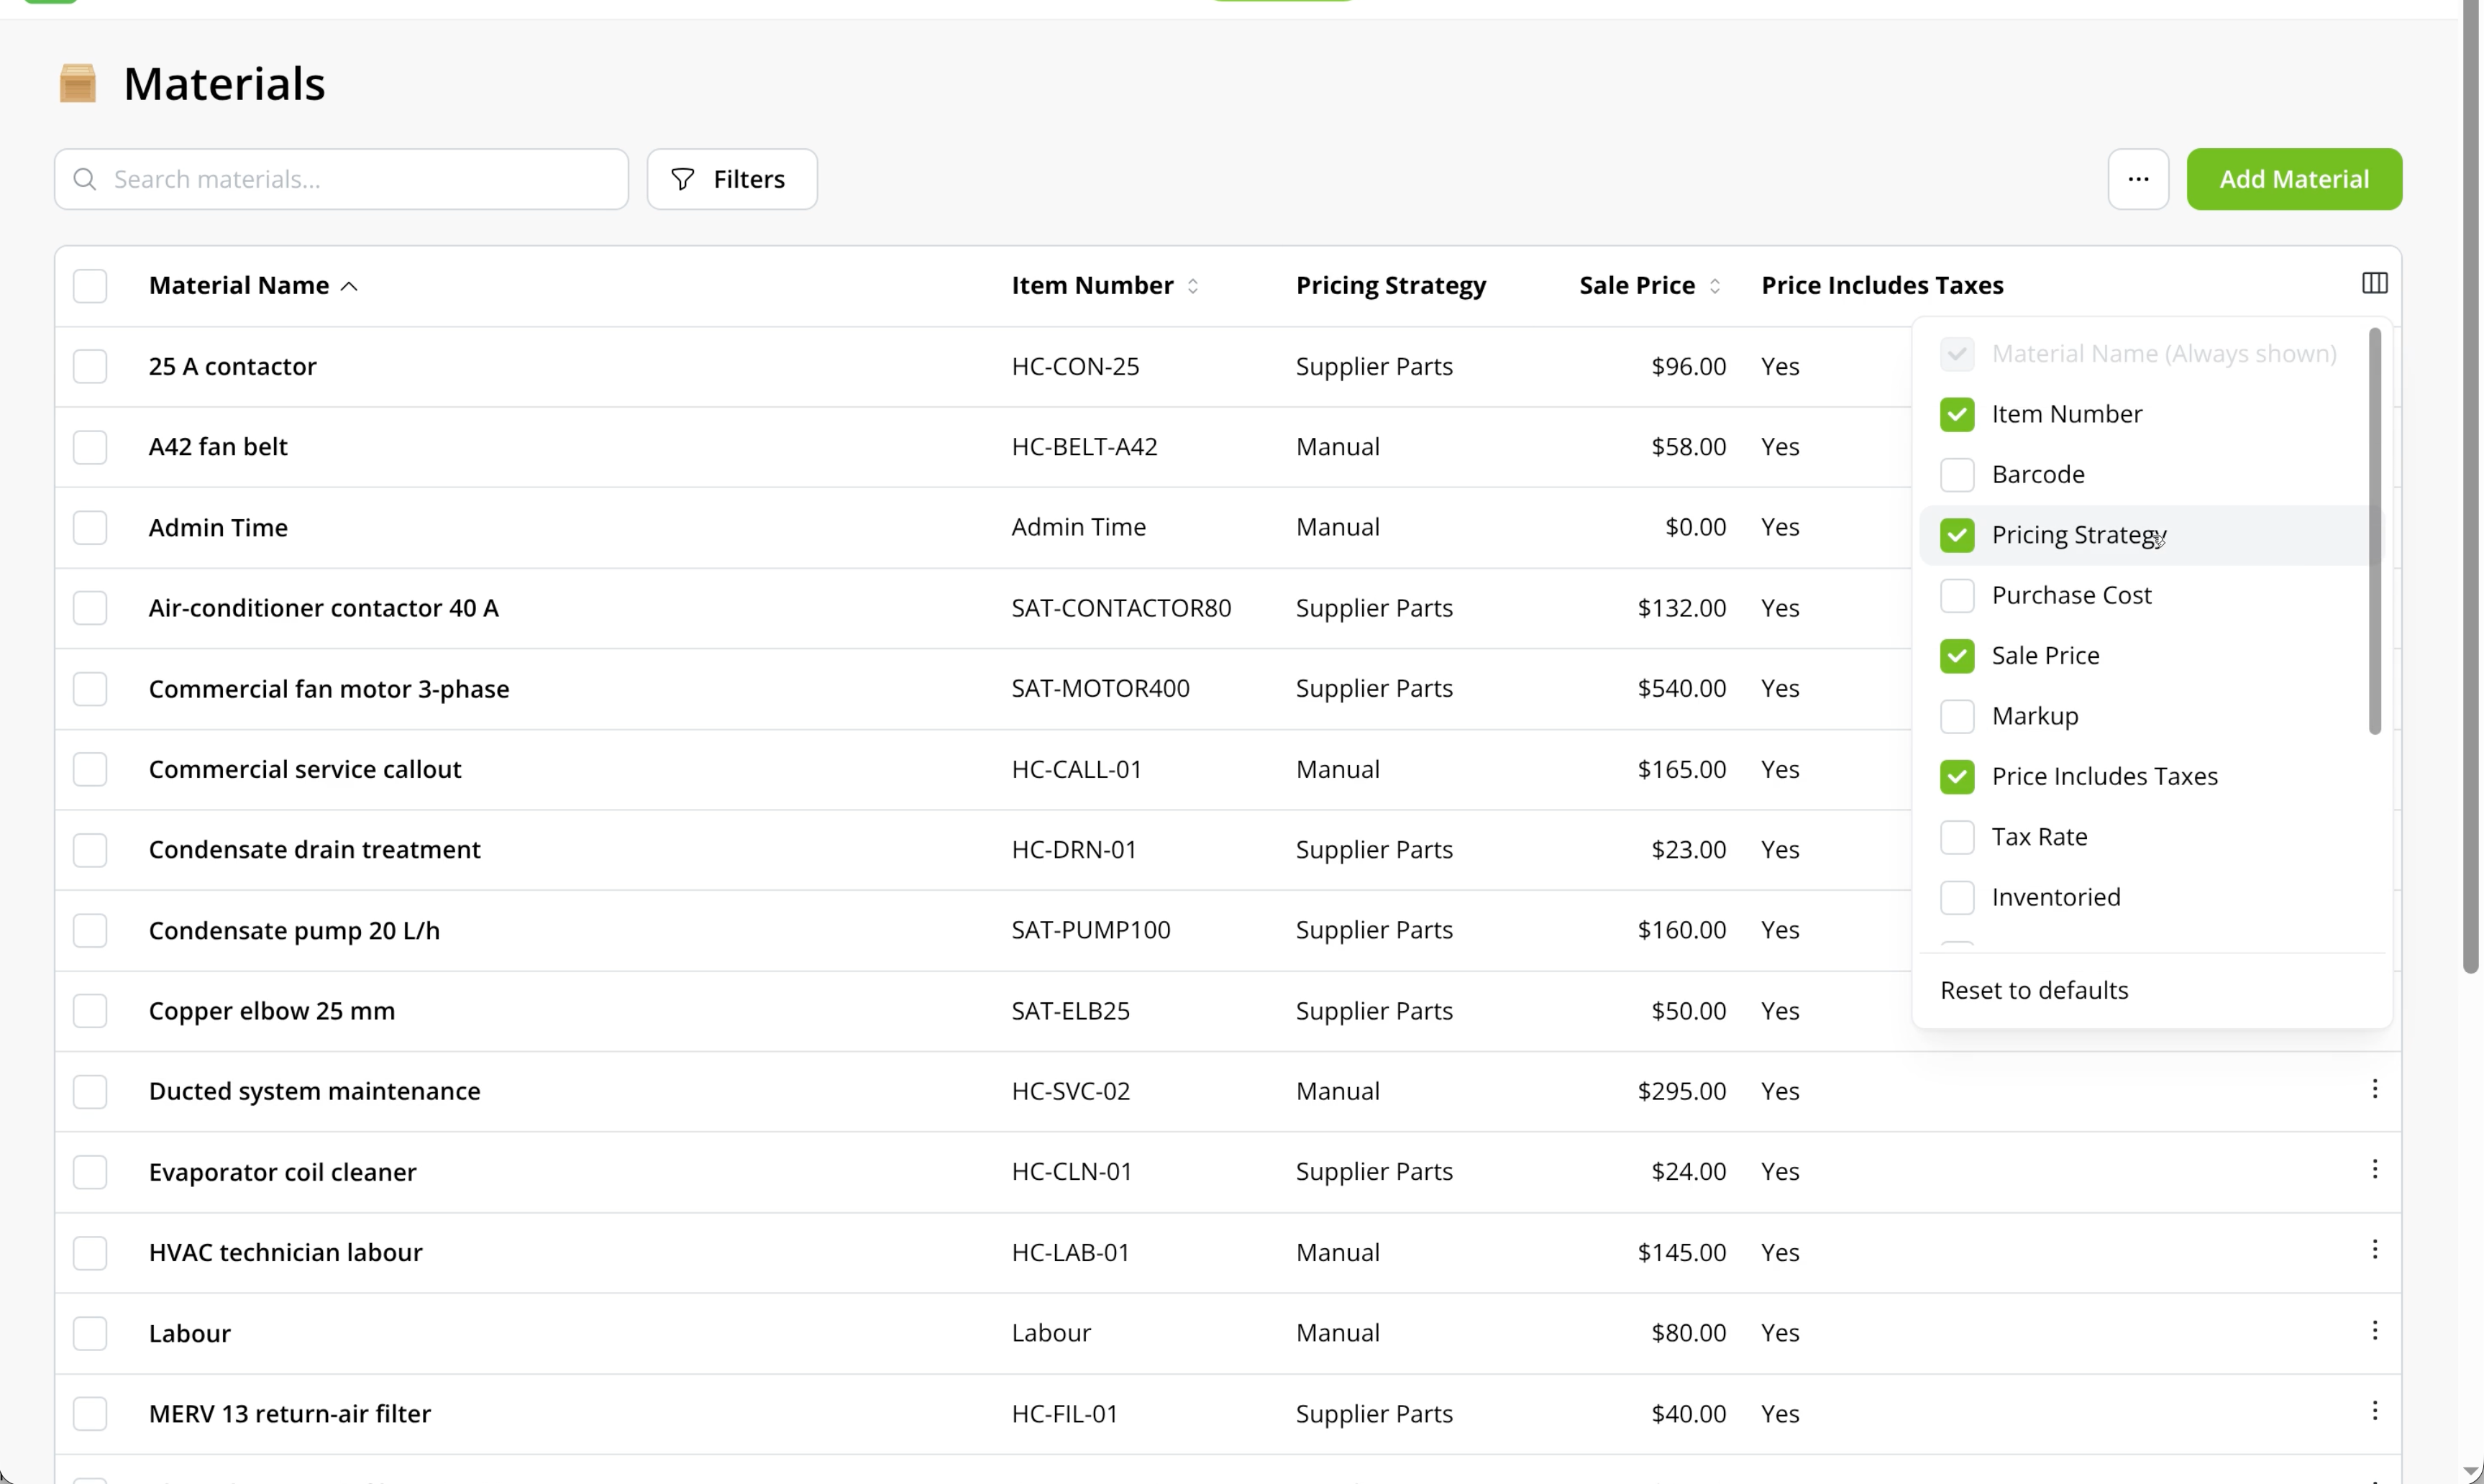This screenshot has width=2484, height=1484.
Task: Click Reset to defaults in column menu
Action: (x=2034, y=990)
